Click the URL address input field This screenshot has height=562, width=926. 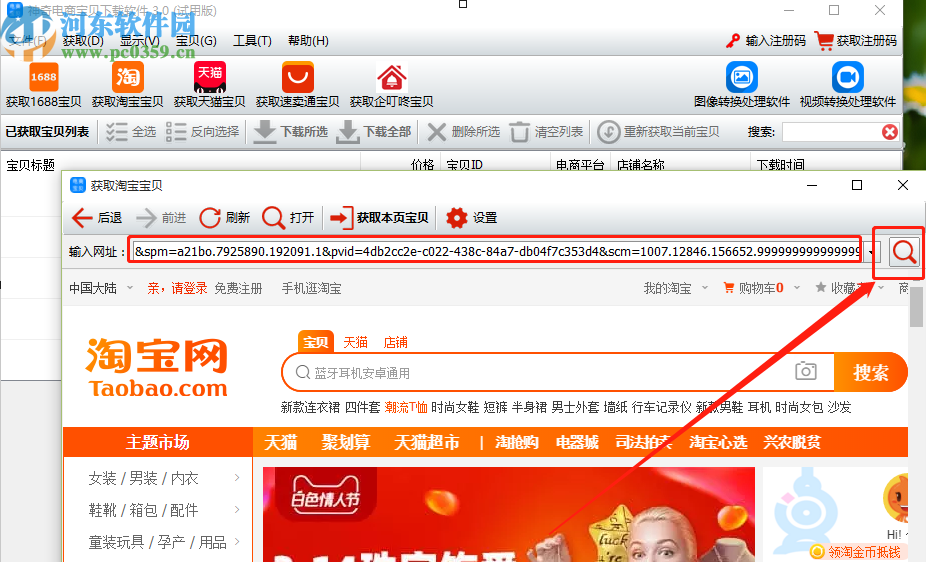tap(496, 251)
